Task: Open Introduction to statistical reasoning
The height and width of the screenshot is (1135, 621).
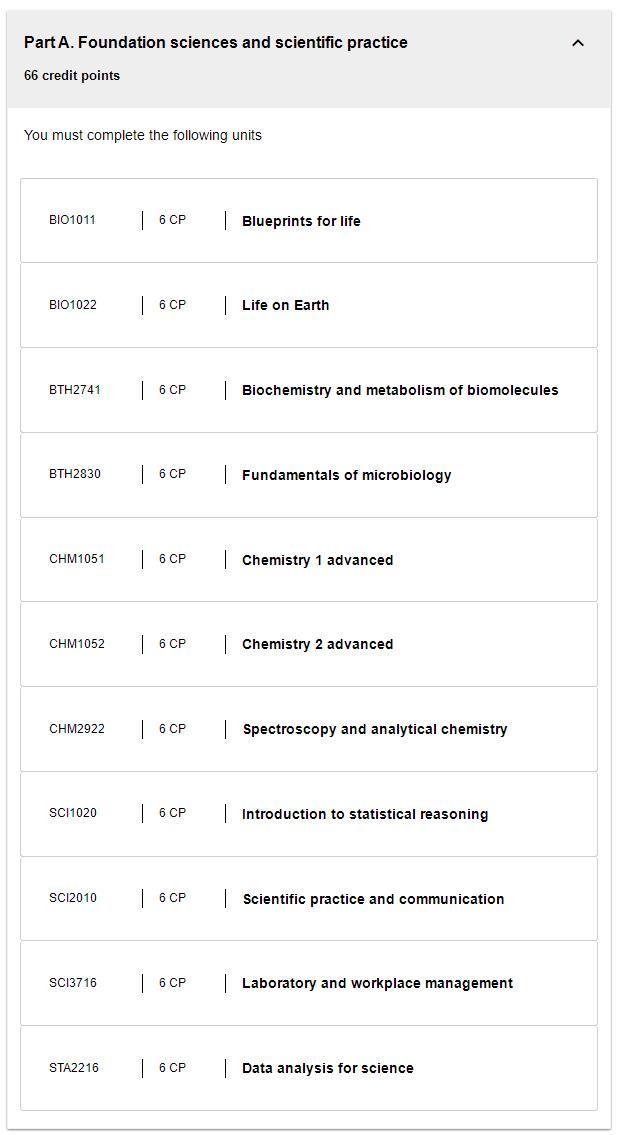Action: pos(309,814)
